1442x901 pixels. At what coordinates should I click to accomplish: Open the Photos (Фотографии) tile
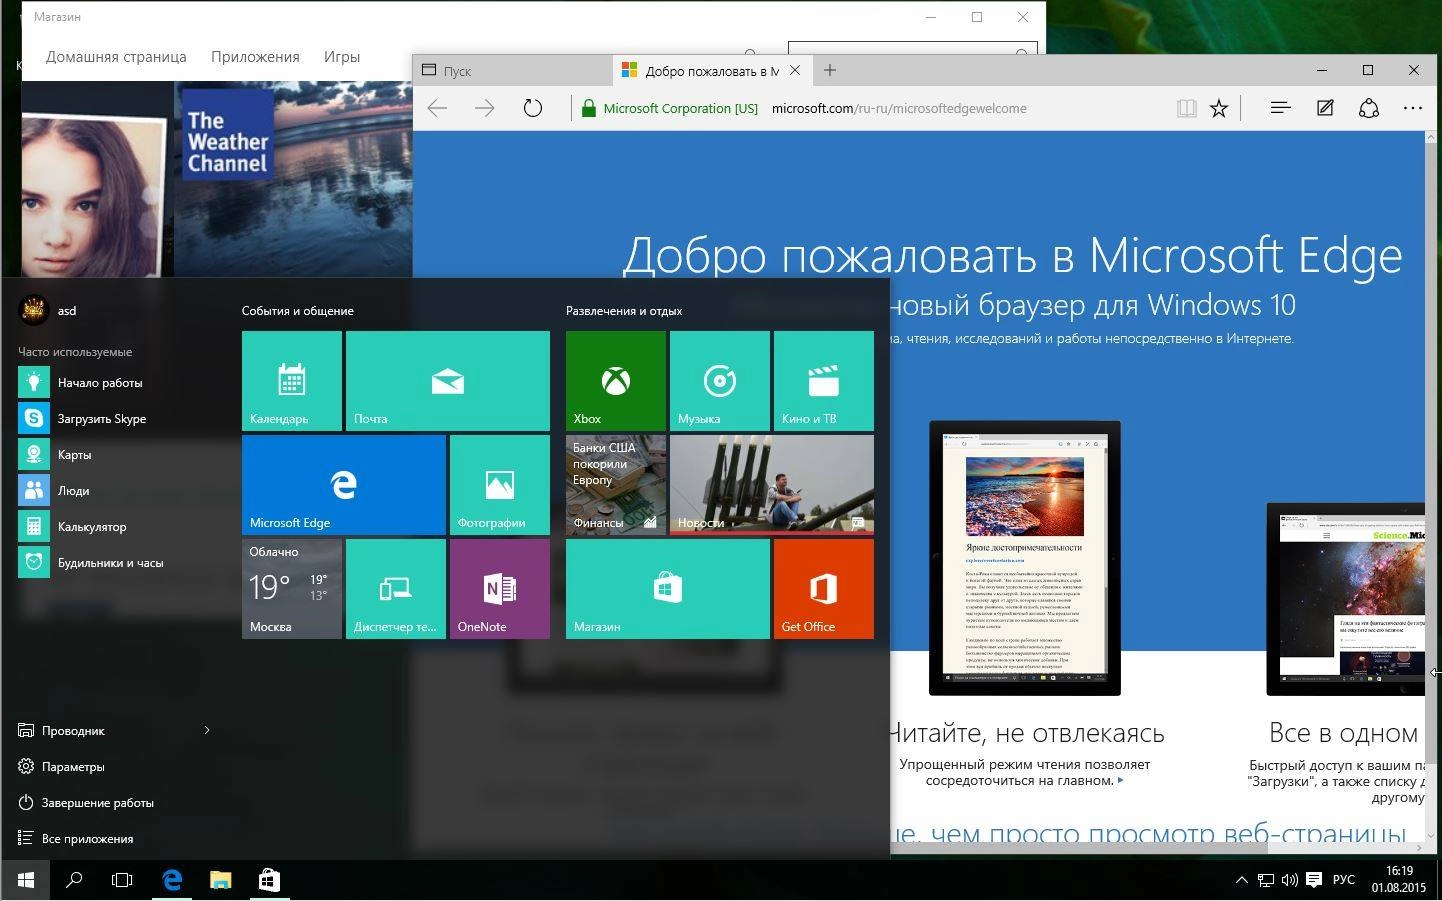[500, 485]
